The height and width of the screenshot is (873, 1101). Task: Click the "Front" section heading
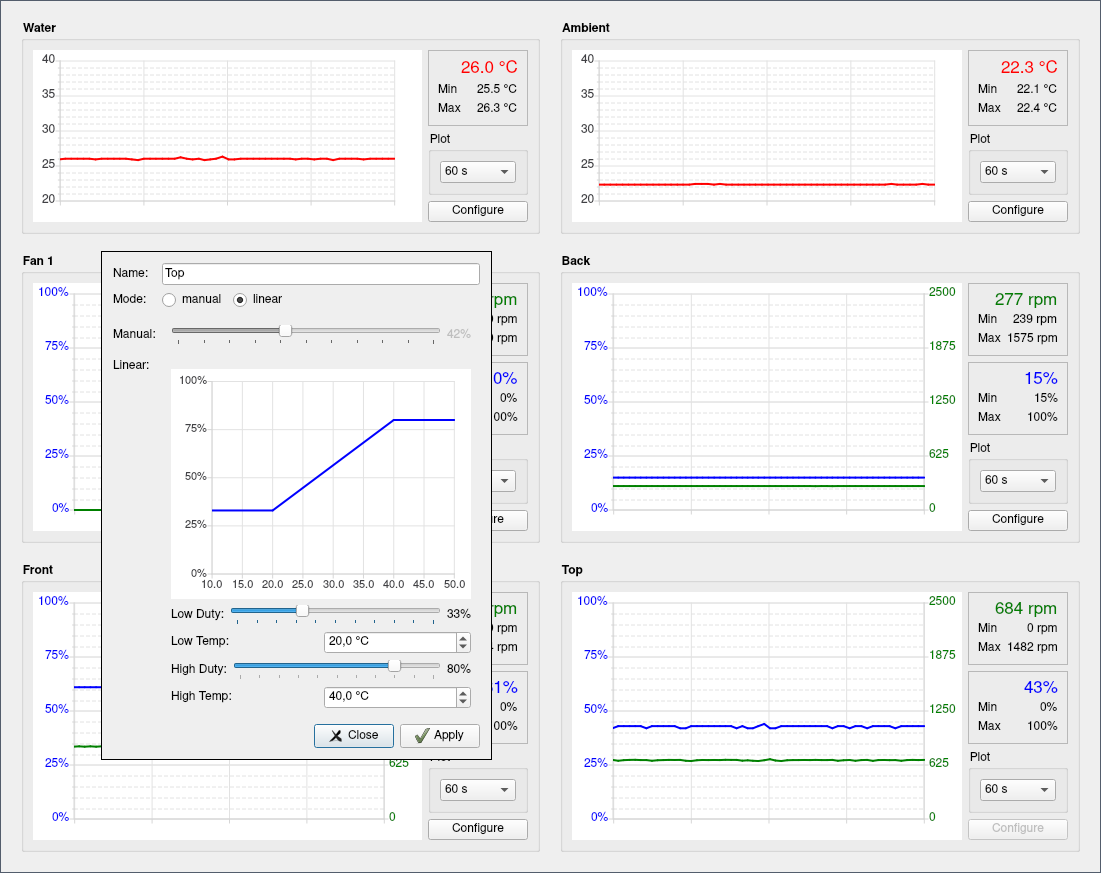point(38,570)
